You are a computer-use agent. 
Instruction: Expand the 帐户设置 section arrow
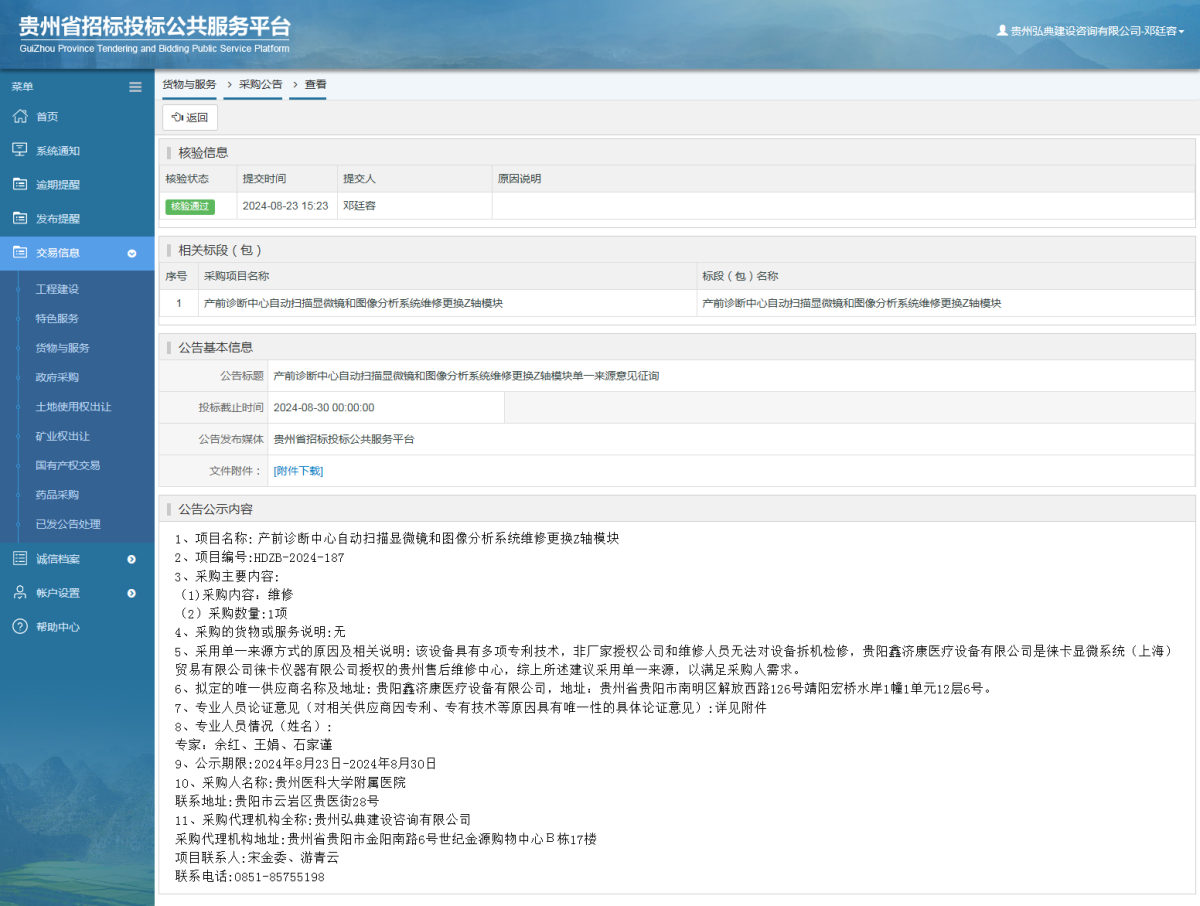(130, 592)
